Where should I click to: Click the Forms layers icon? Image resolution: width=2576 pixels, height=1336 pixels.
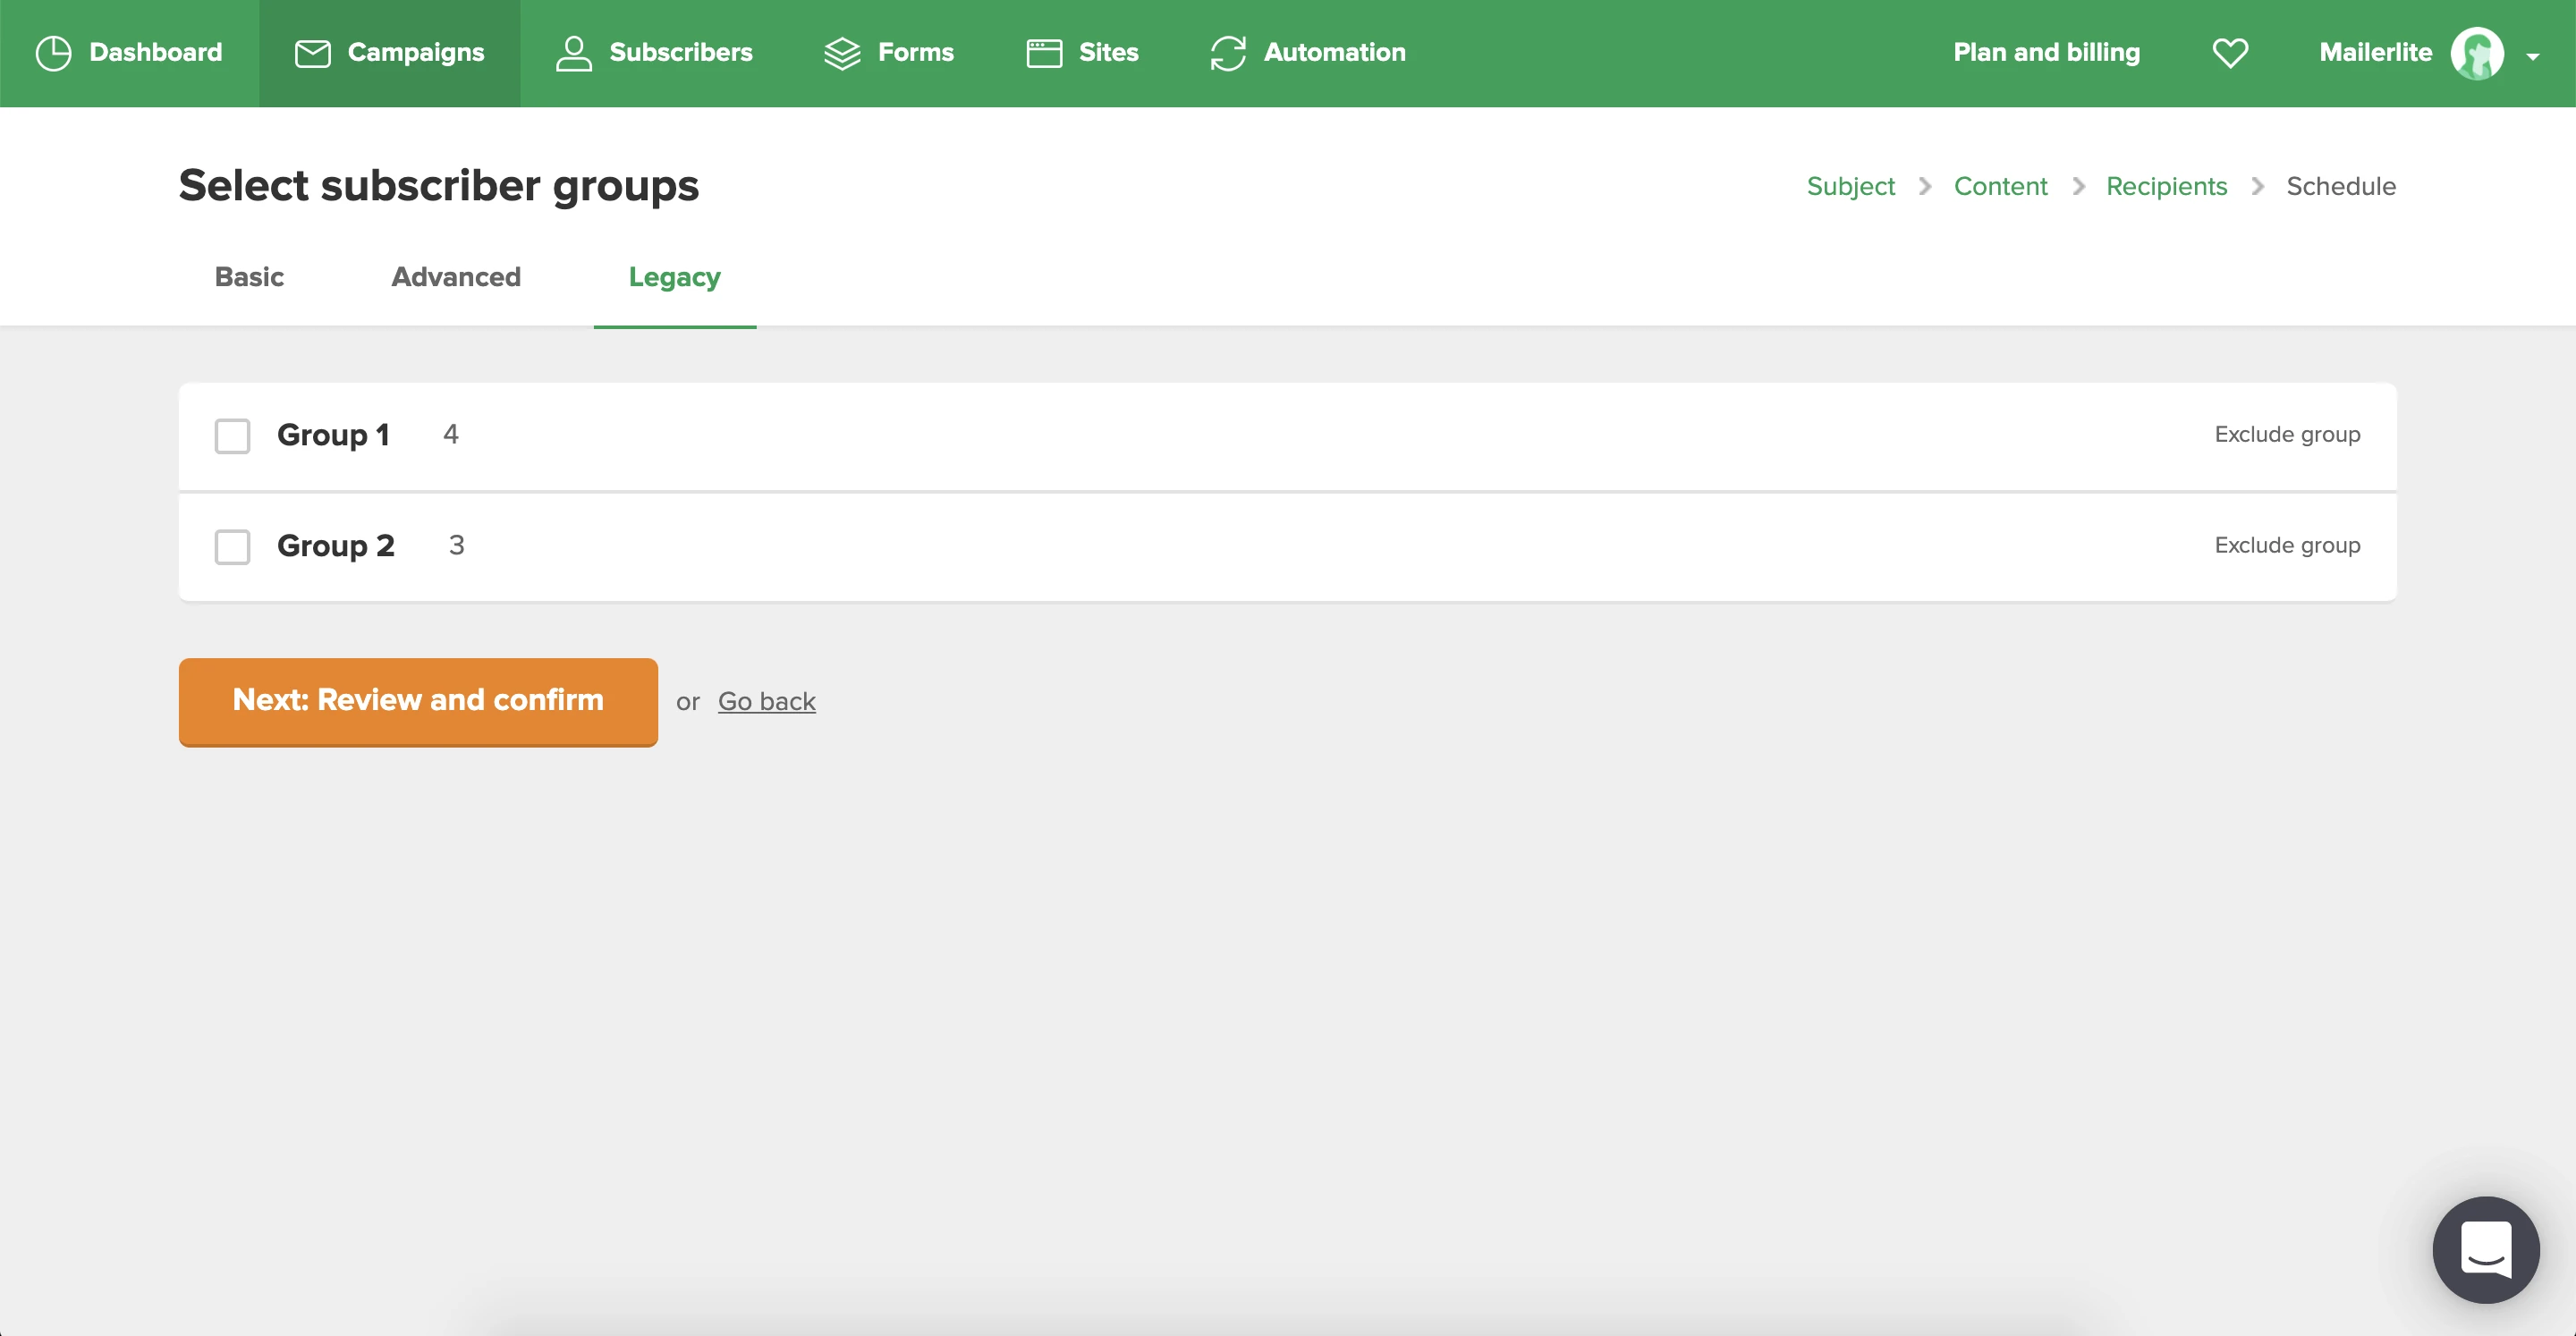842,53
